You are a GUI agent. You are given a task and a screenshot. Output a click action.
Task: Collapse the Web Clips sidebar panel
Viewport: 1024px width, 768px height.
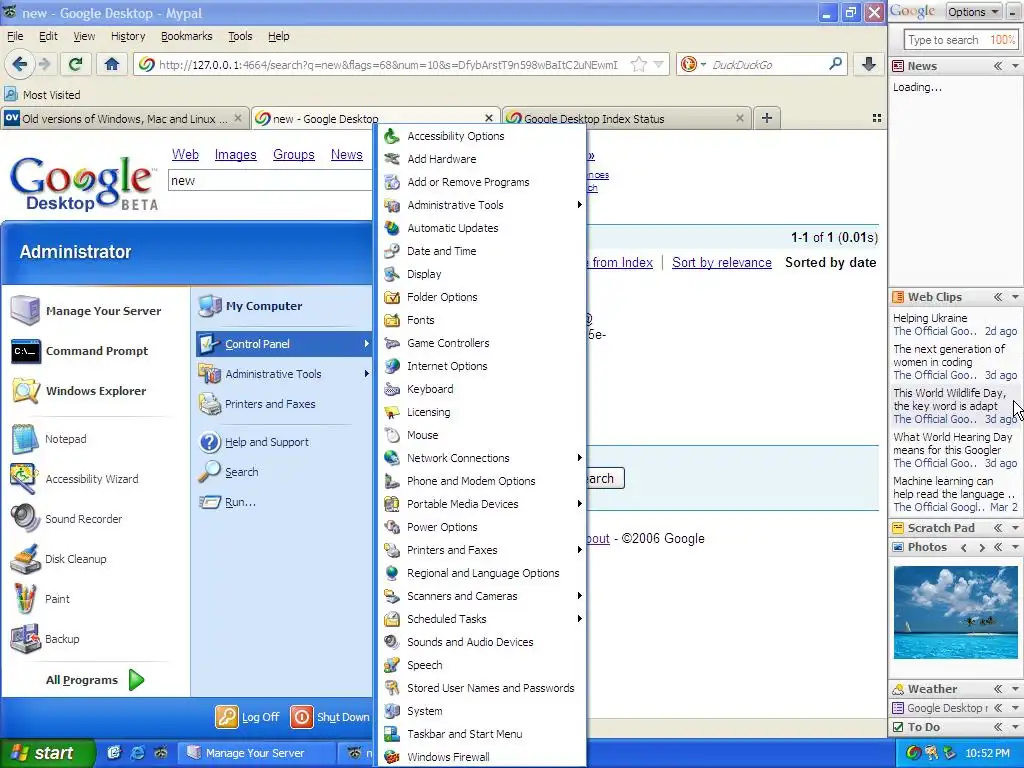coord(998,296)
